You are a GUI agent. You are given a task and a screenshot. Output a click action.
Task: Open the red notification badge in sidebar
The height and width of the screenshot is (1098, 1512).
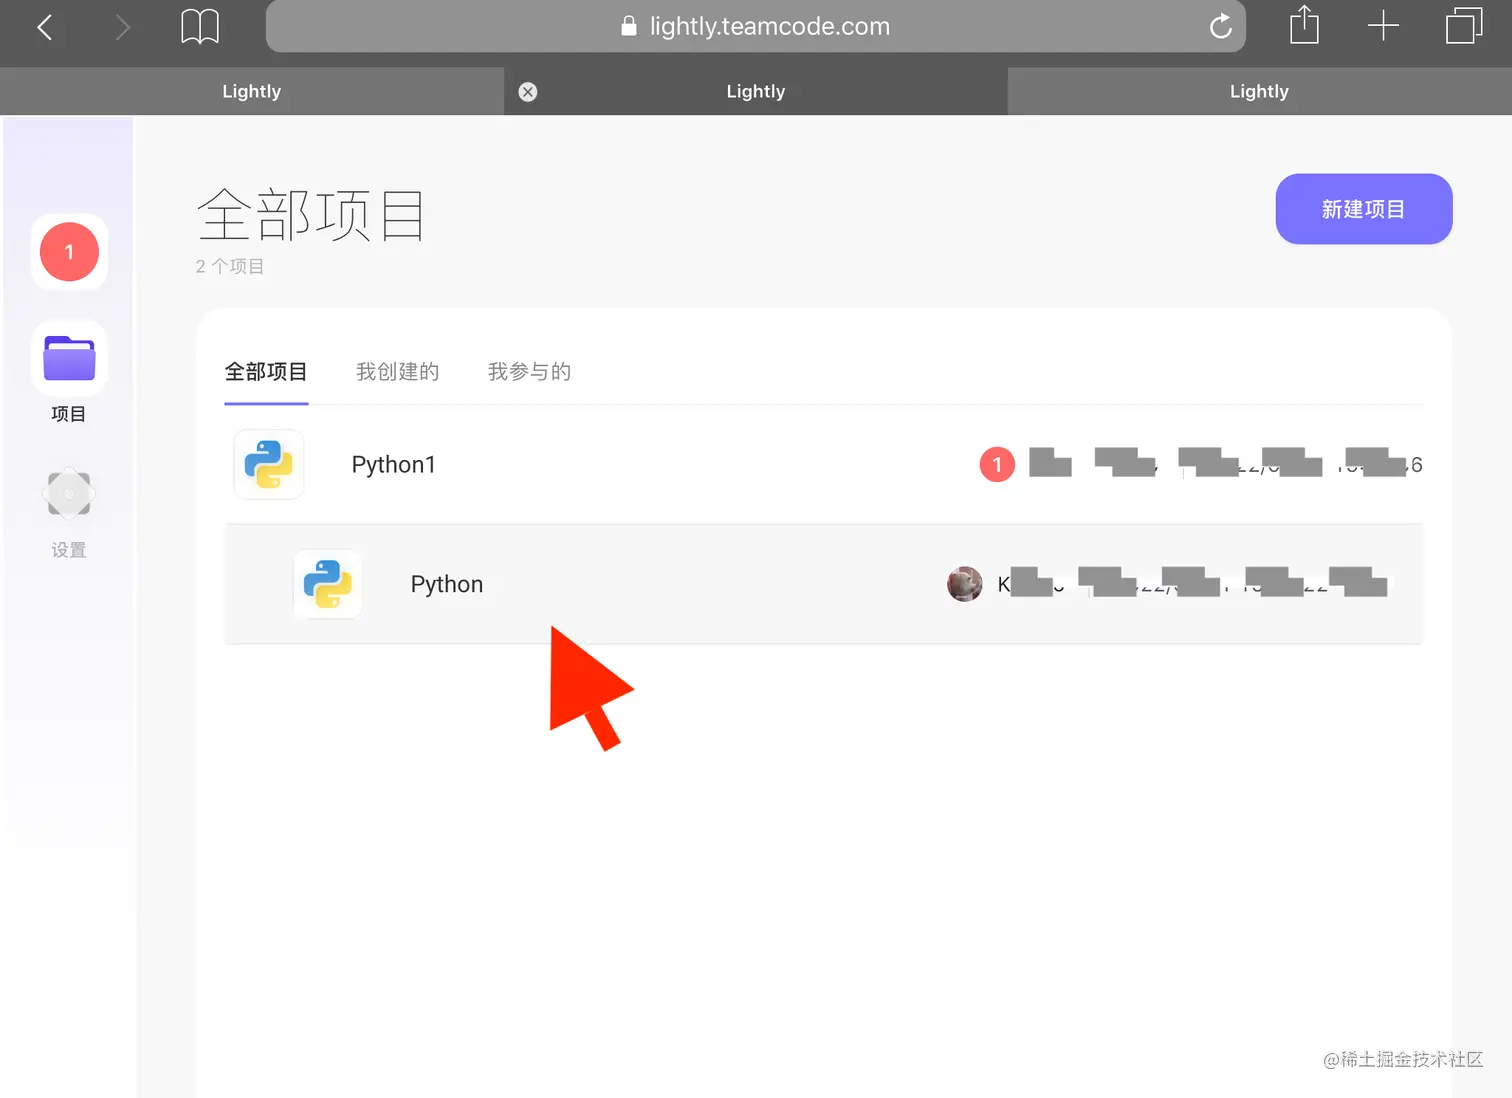pyautogui.click(x=69, y=252)
